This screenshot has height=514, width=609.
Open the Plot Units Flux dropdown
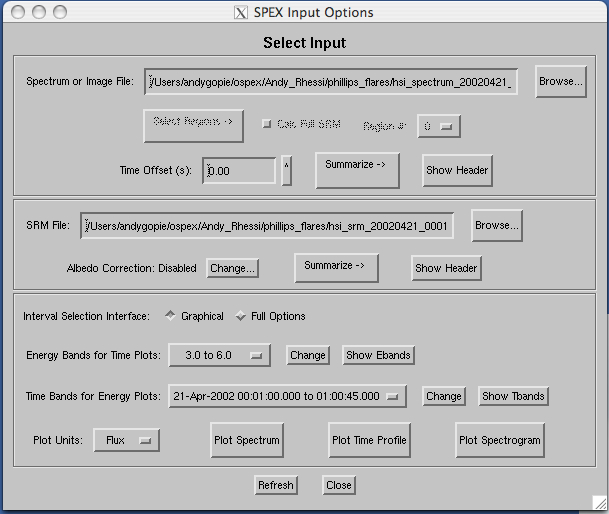click(x=126, y=440)
